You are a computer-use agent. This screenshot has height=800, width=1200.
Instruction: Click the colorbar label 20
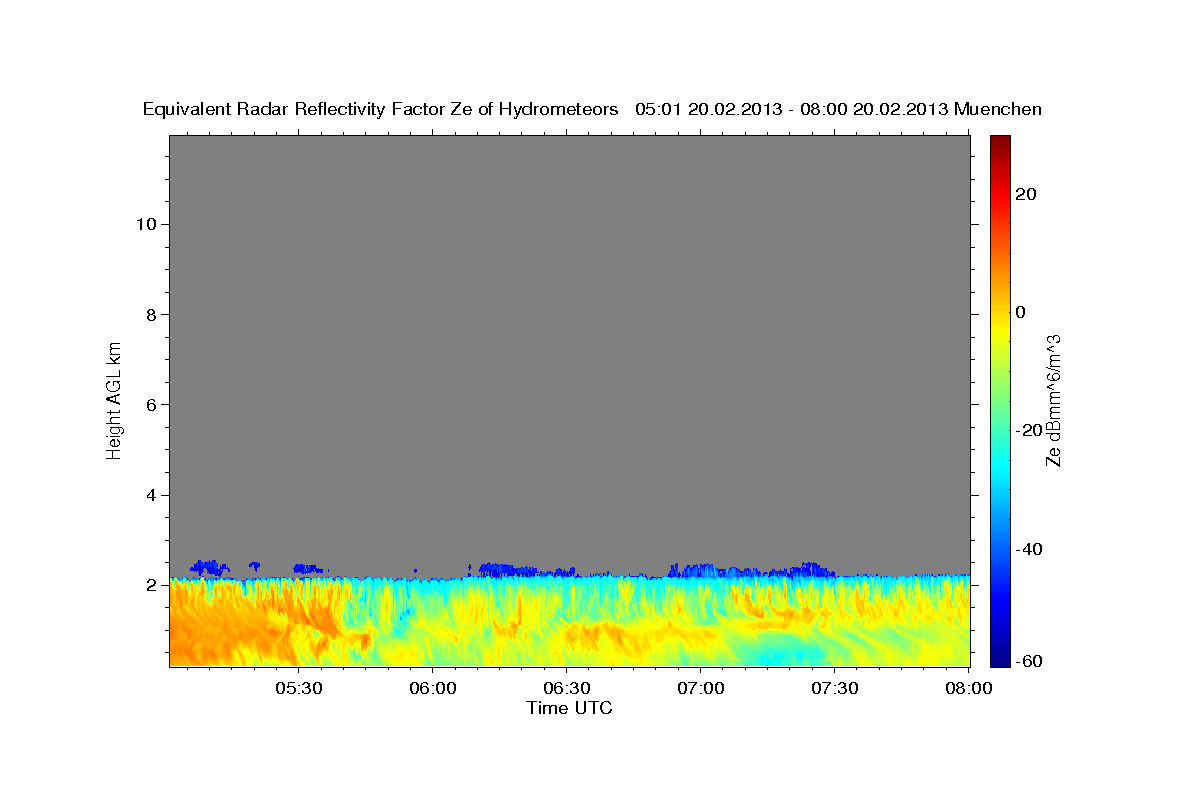pos(1028,194)
